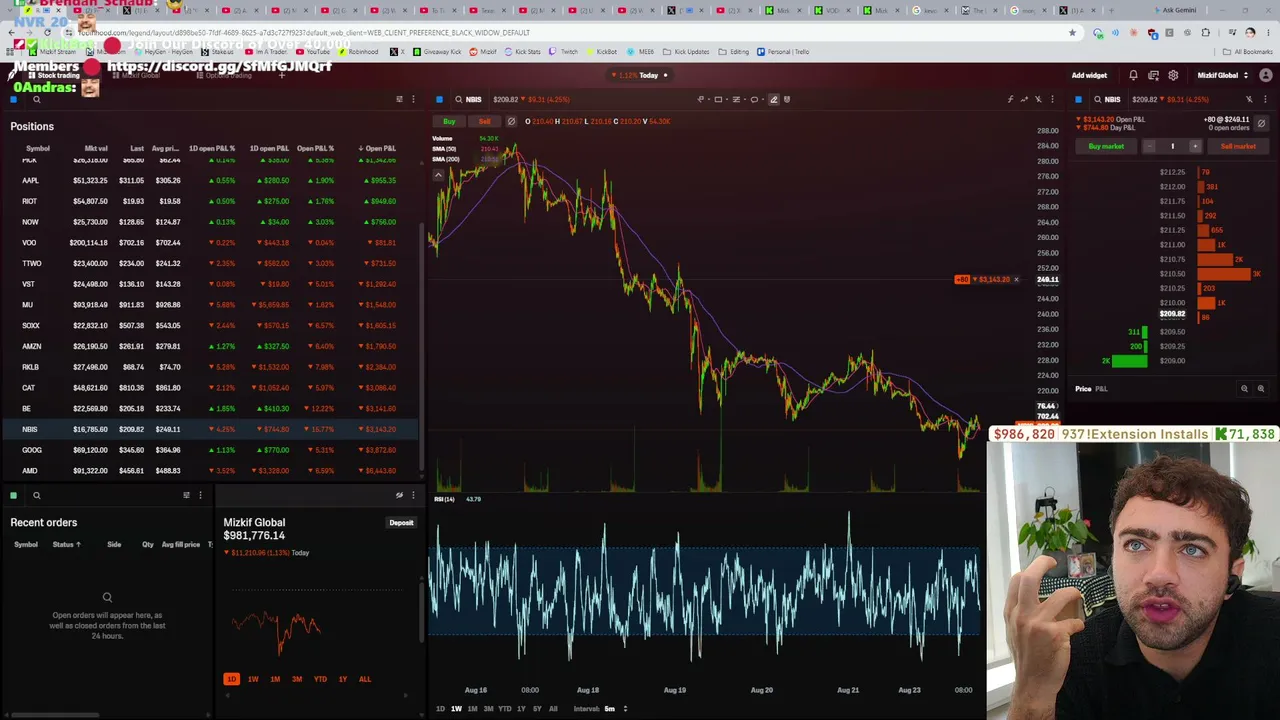The height and width of the screenshot is (720, 1280).
Task: Select 1D range in account performance chart
Action: click(x=231, y=679)
